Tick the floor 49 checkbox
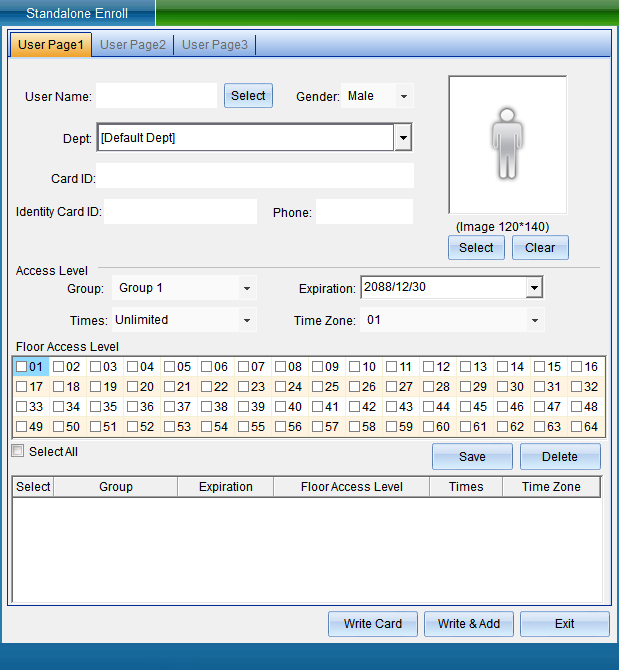Image resolution: width=619 pixels, height=670 pixels. pos(22,427)
